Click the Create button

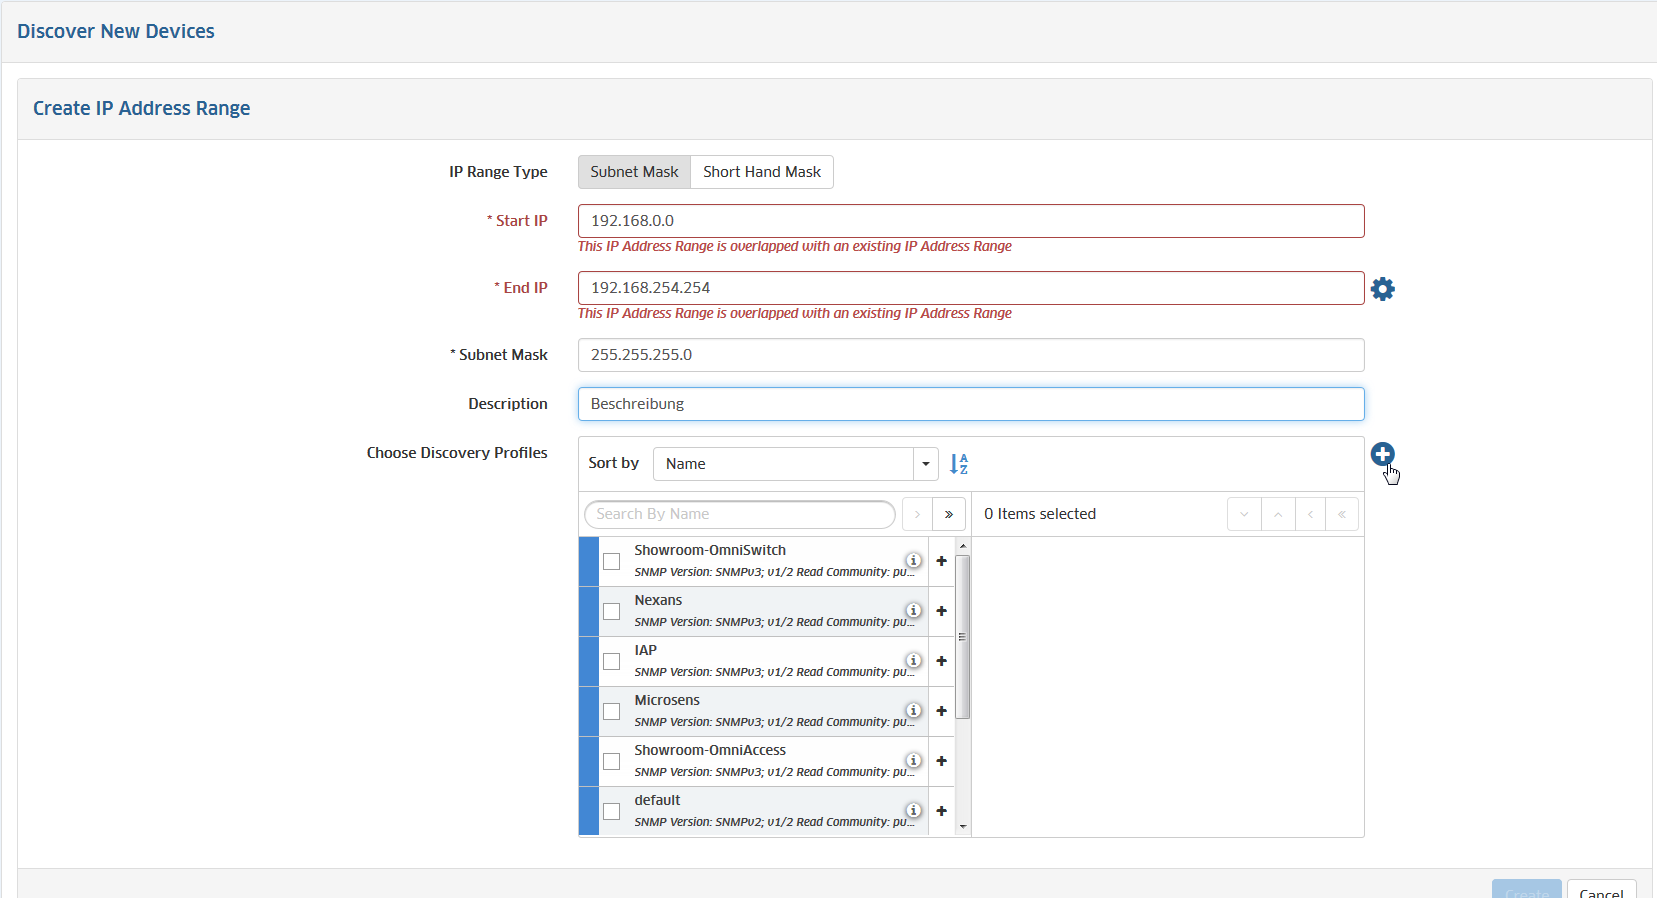(1526, 890)
